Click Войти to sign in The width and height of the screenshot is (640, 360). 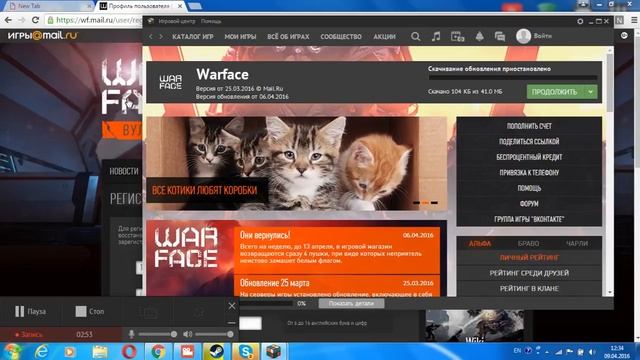pos(543,36)
